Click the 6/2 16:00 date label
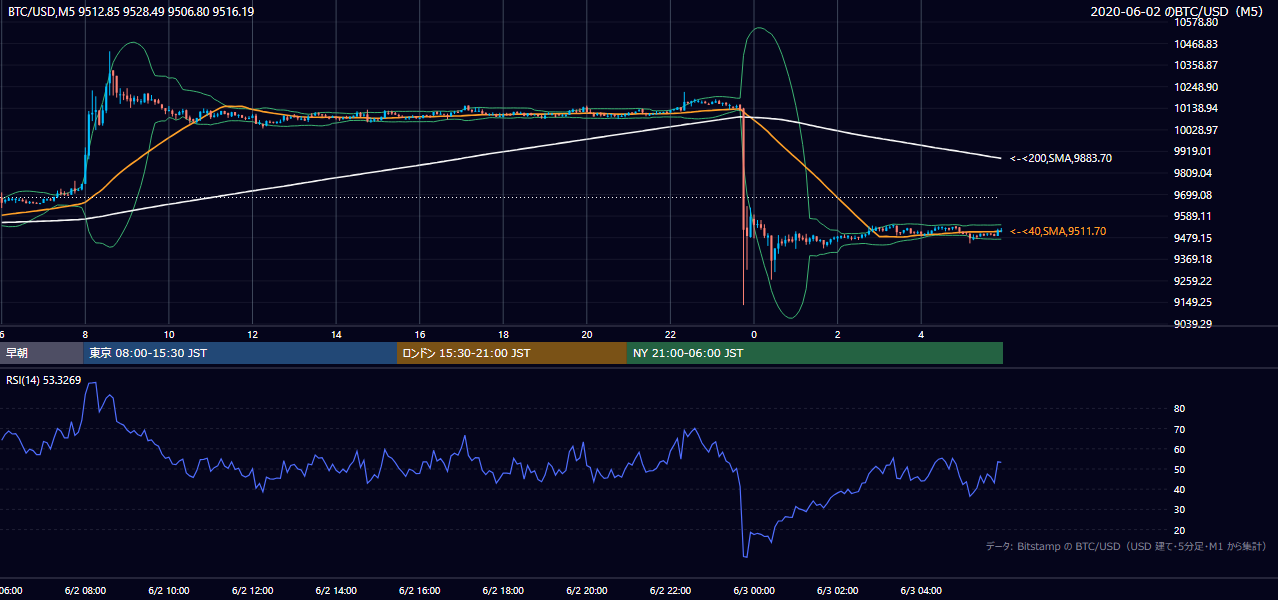 click(420, 590)
